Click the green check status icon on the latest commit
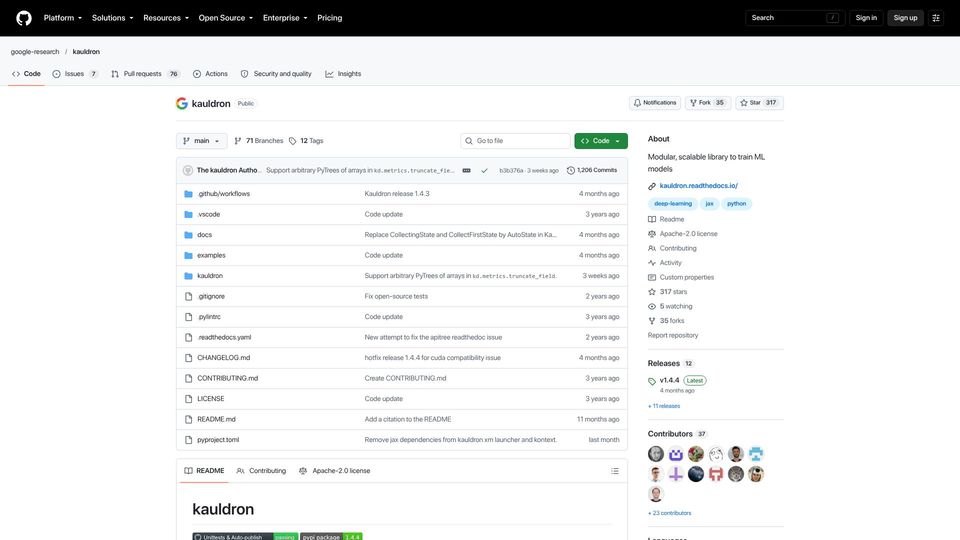Image resolution: width=960 pixels, height=540 pixels. pyautogui.click(x=484, y=170)
